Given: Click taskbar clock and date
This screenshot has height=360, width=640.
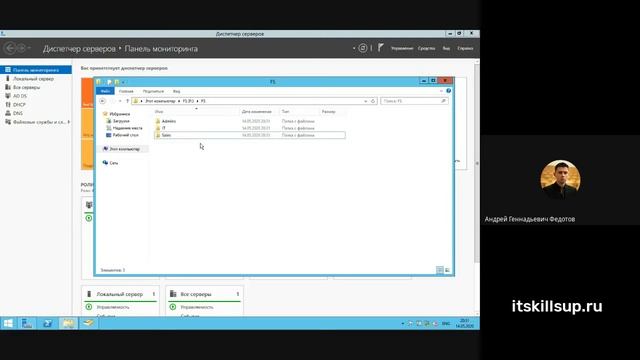Looking at the screenshot, I should [x=464, y=323].
